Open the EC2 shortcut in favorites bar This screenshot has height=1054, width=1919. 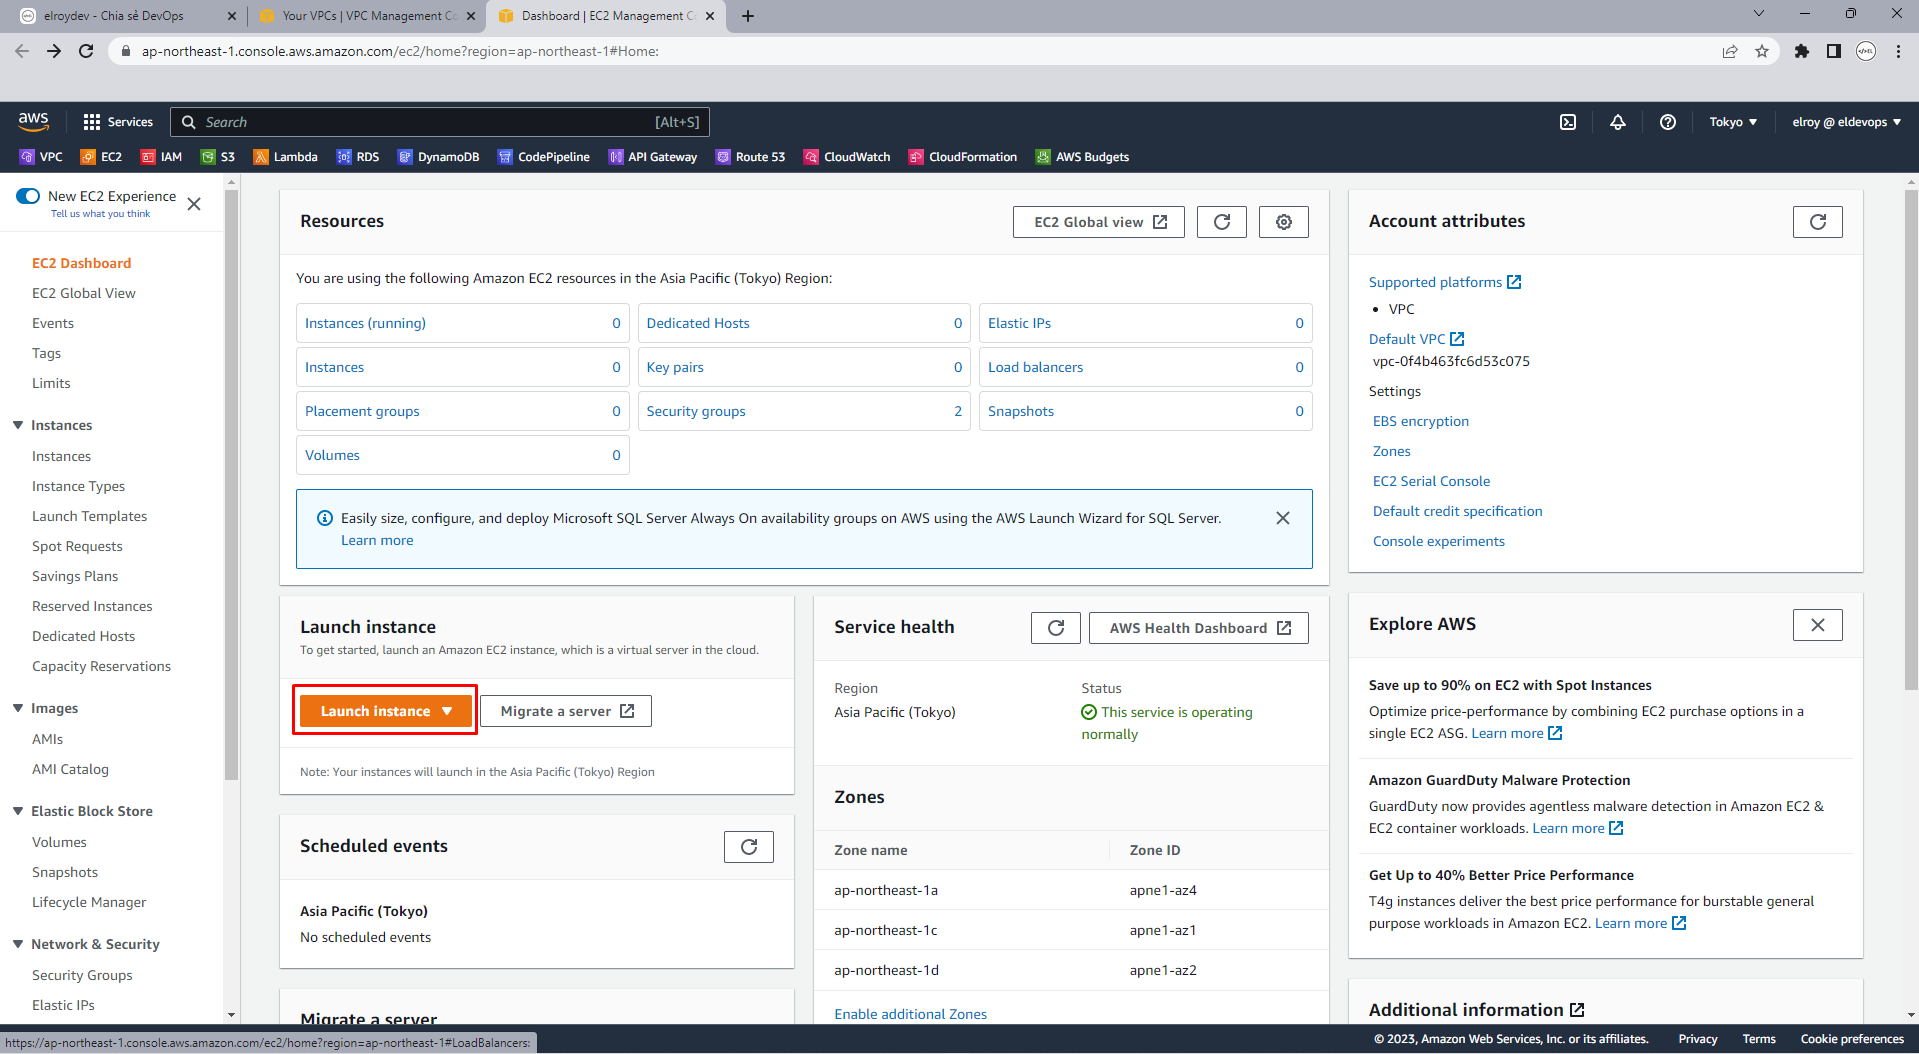(x=101, y=157)
